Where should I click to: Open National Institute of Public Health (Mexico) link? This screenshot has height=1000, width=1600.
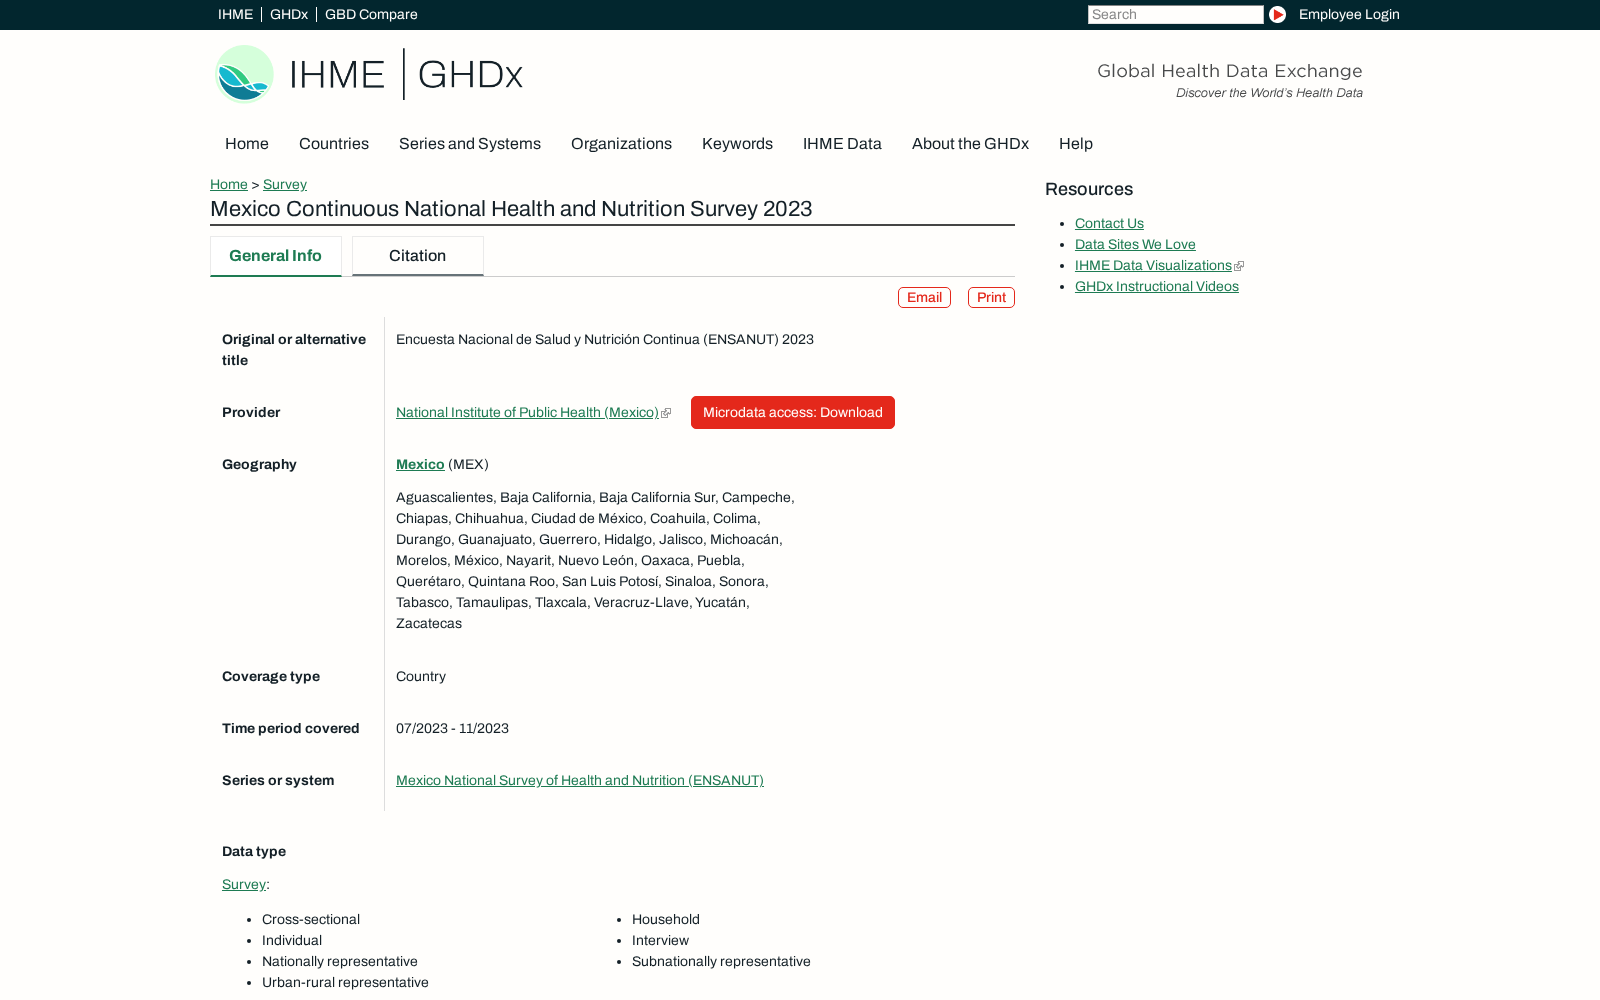tap(527, 412)
